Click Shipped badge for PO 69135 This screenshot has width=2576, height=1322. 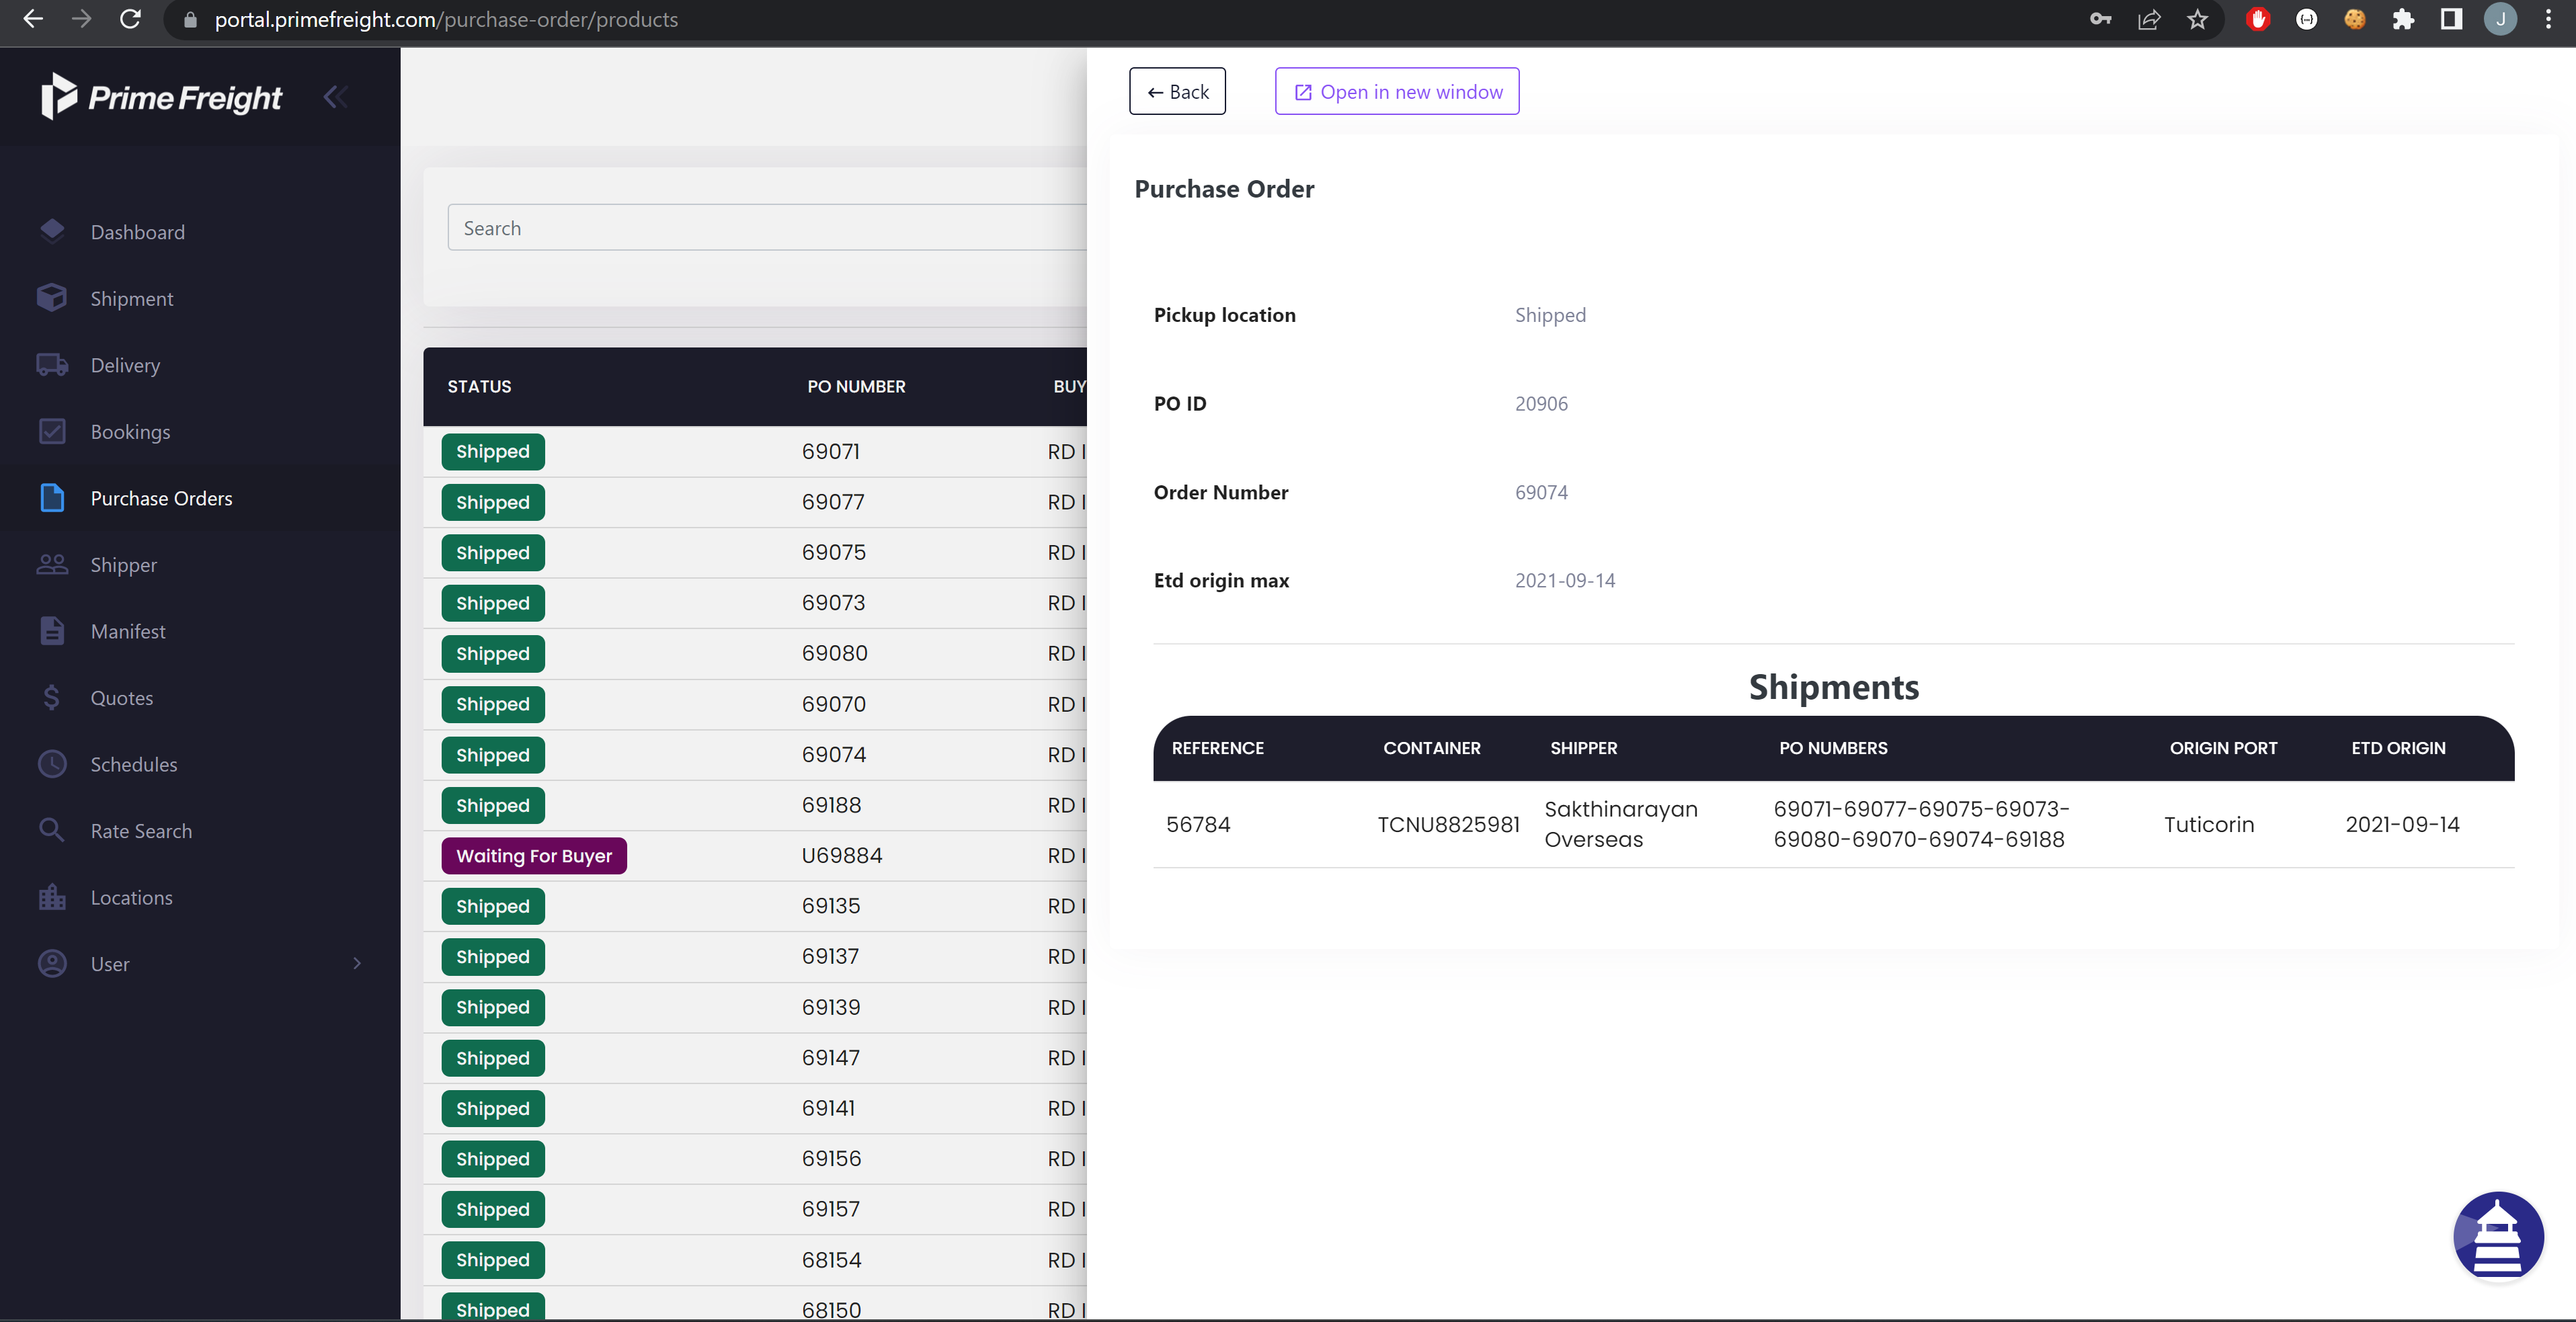click(493, 906)
